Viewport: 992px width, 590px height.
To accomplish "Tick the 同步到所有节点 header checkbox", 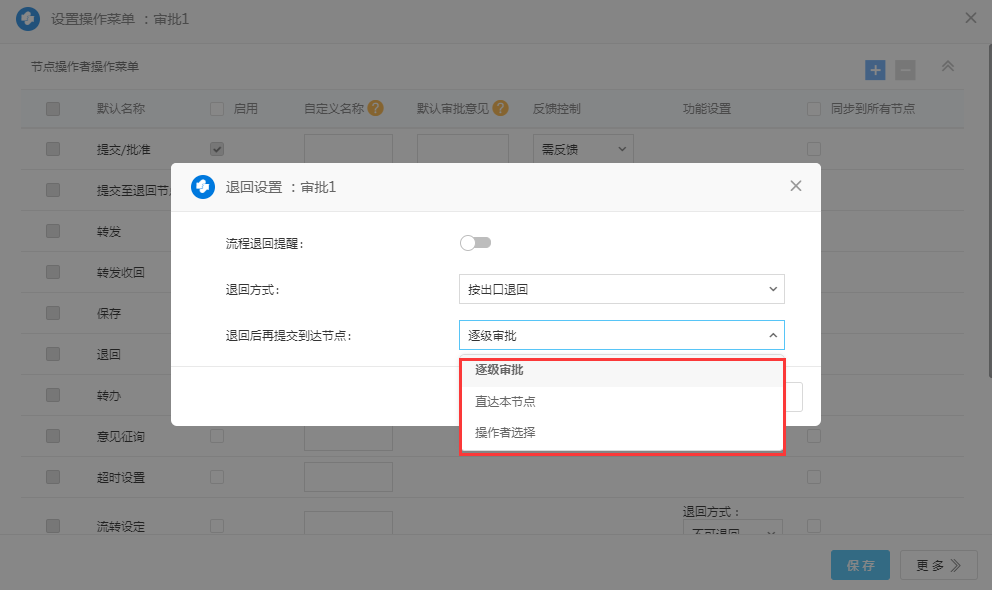I will coord(814,108).
